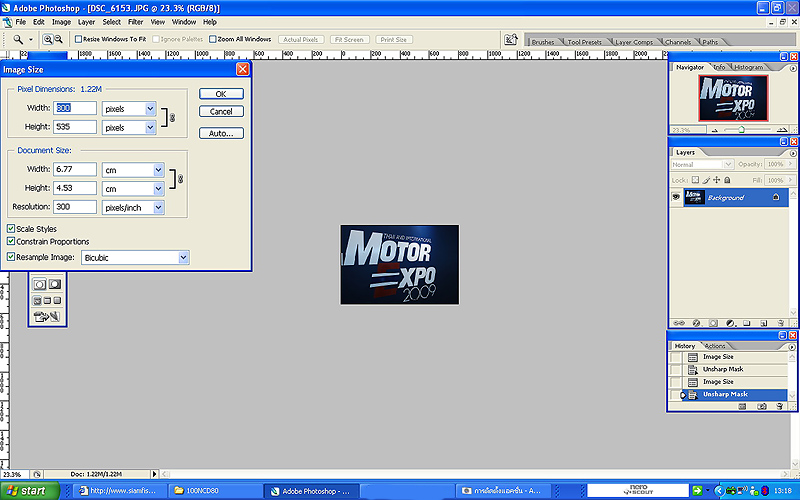Open the Zoom tool preset picker arrow
Screen dimensions: 800x500
(x=31, y=39)
